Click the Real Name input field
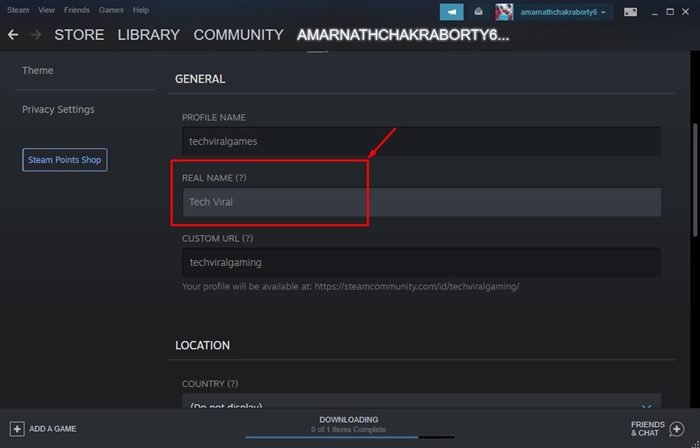The height and width of the screenshot is (448, 700). tap(420, 202)
